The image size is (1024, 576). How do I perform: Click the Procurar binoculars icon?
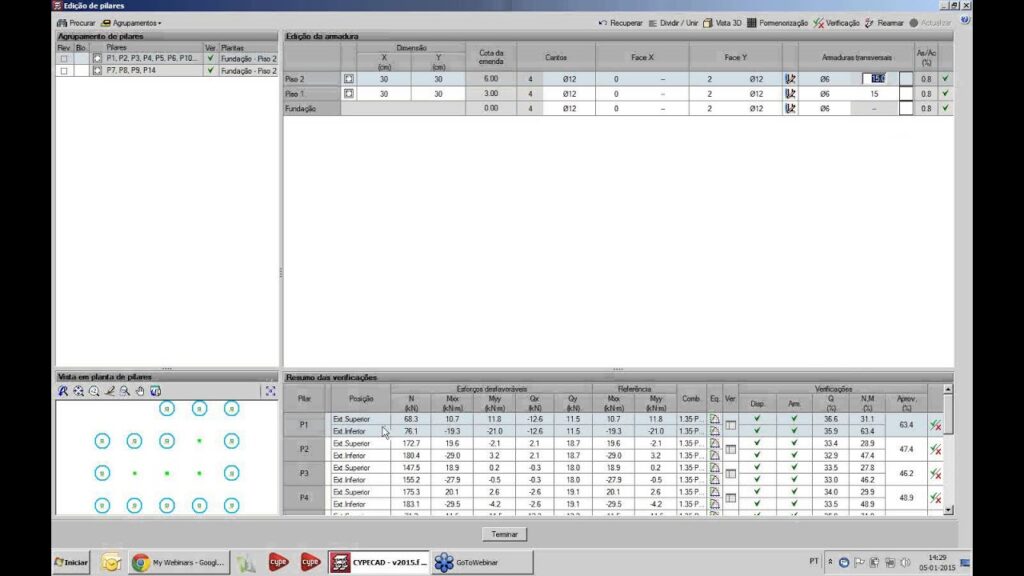tap(62, 22)
